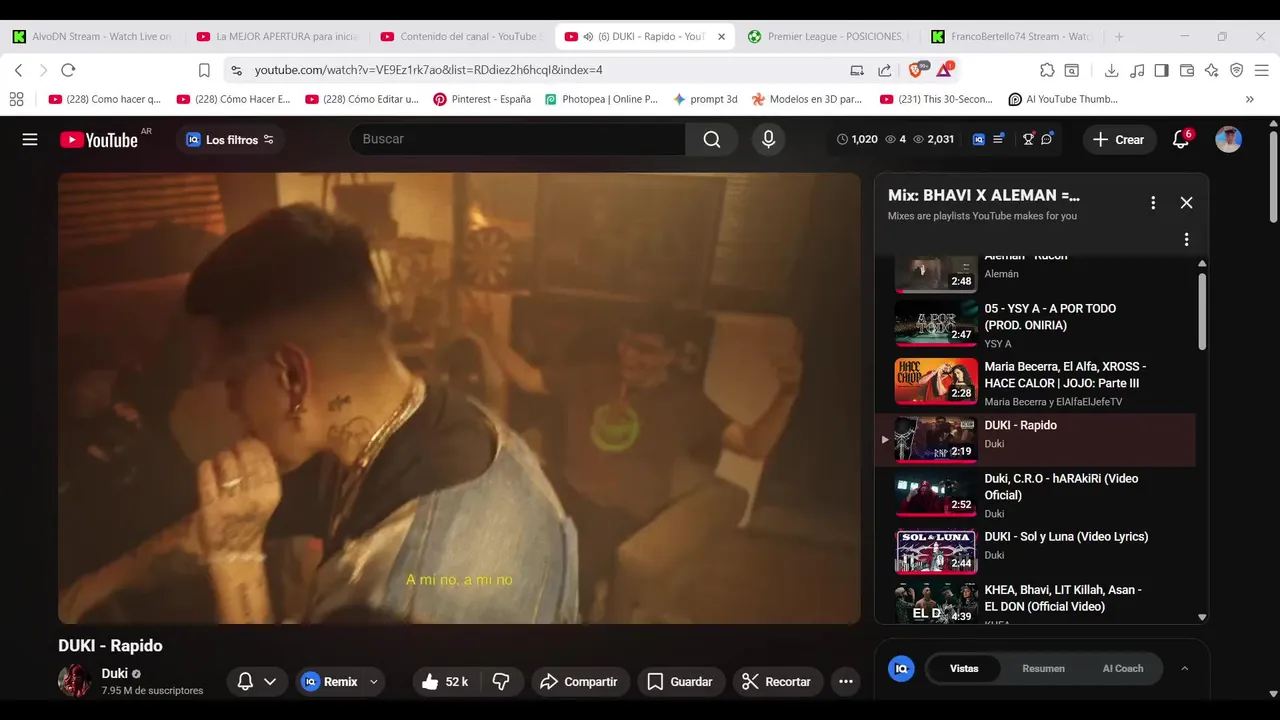Reload the current page
The image size is (1280, 720).
pos(68,70)
